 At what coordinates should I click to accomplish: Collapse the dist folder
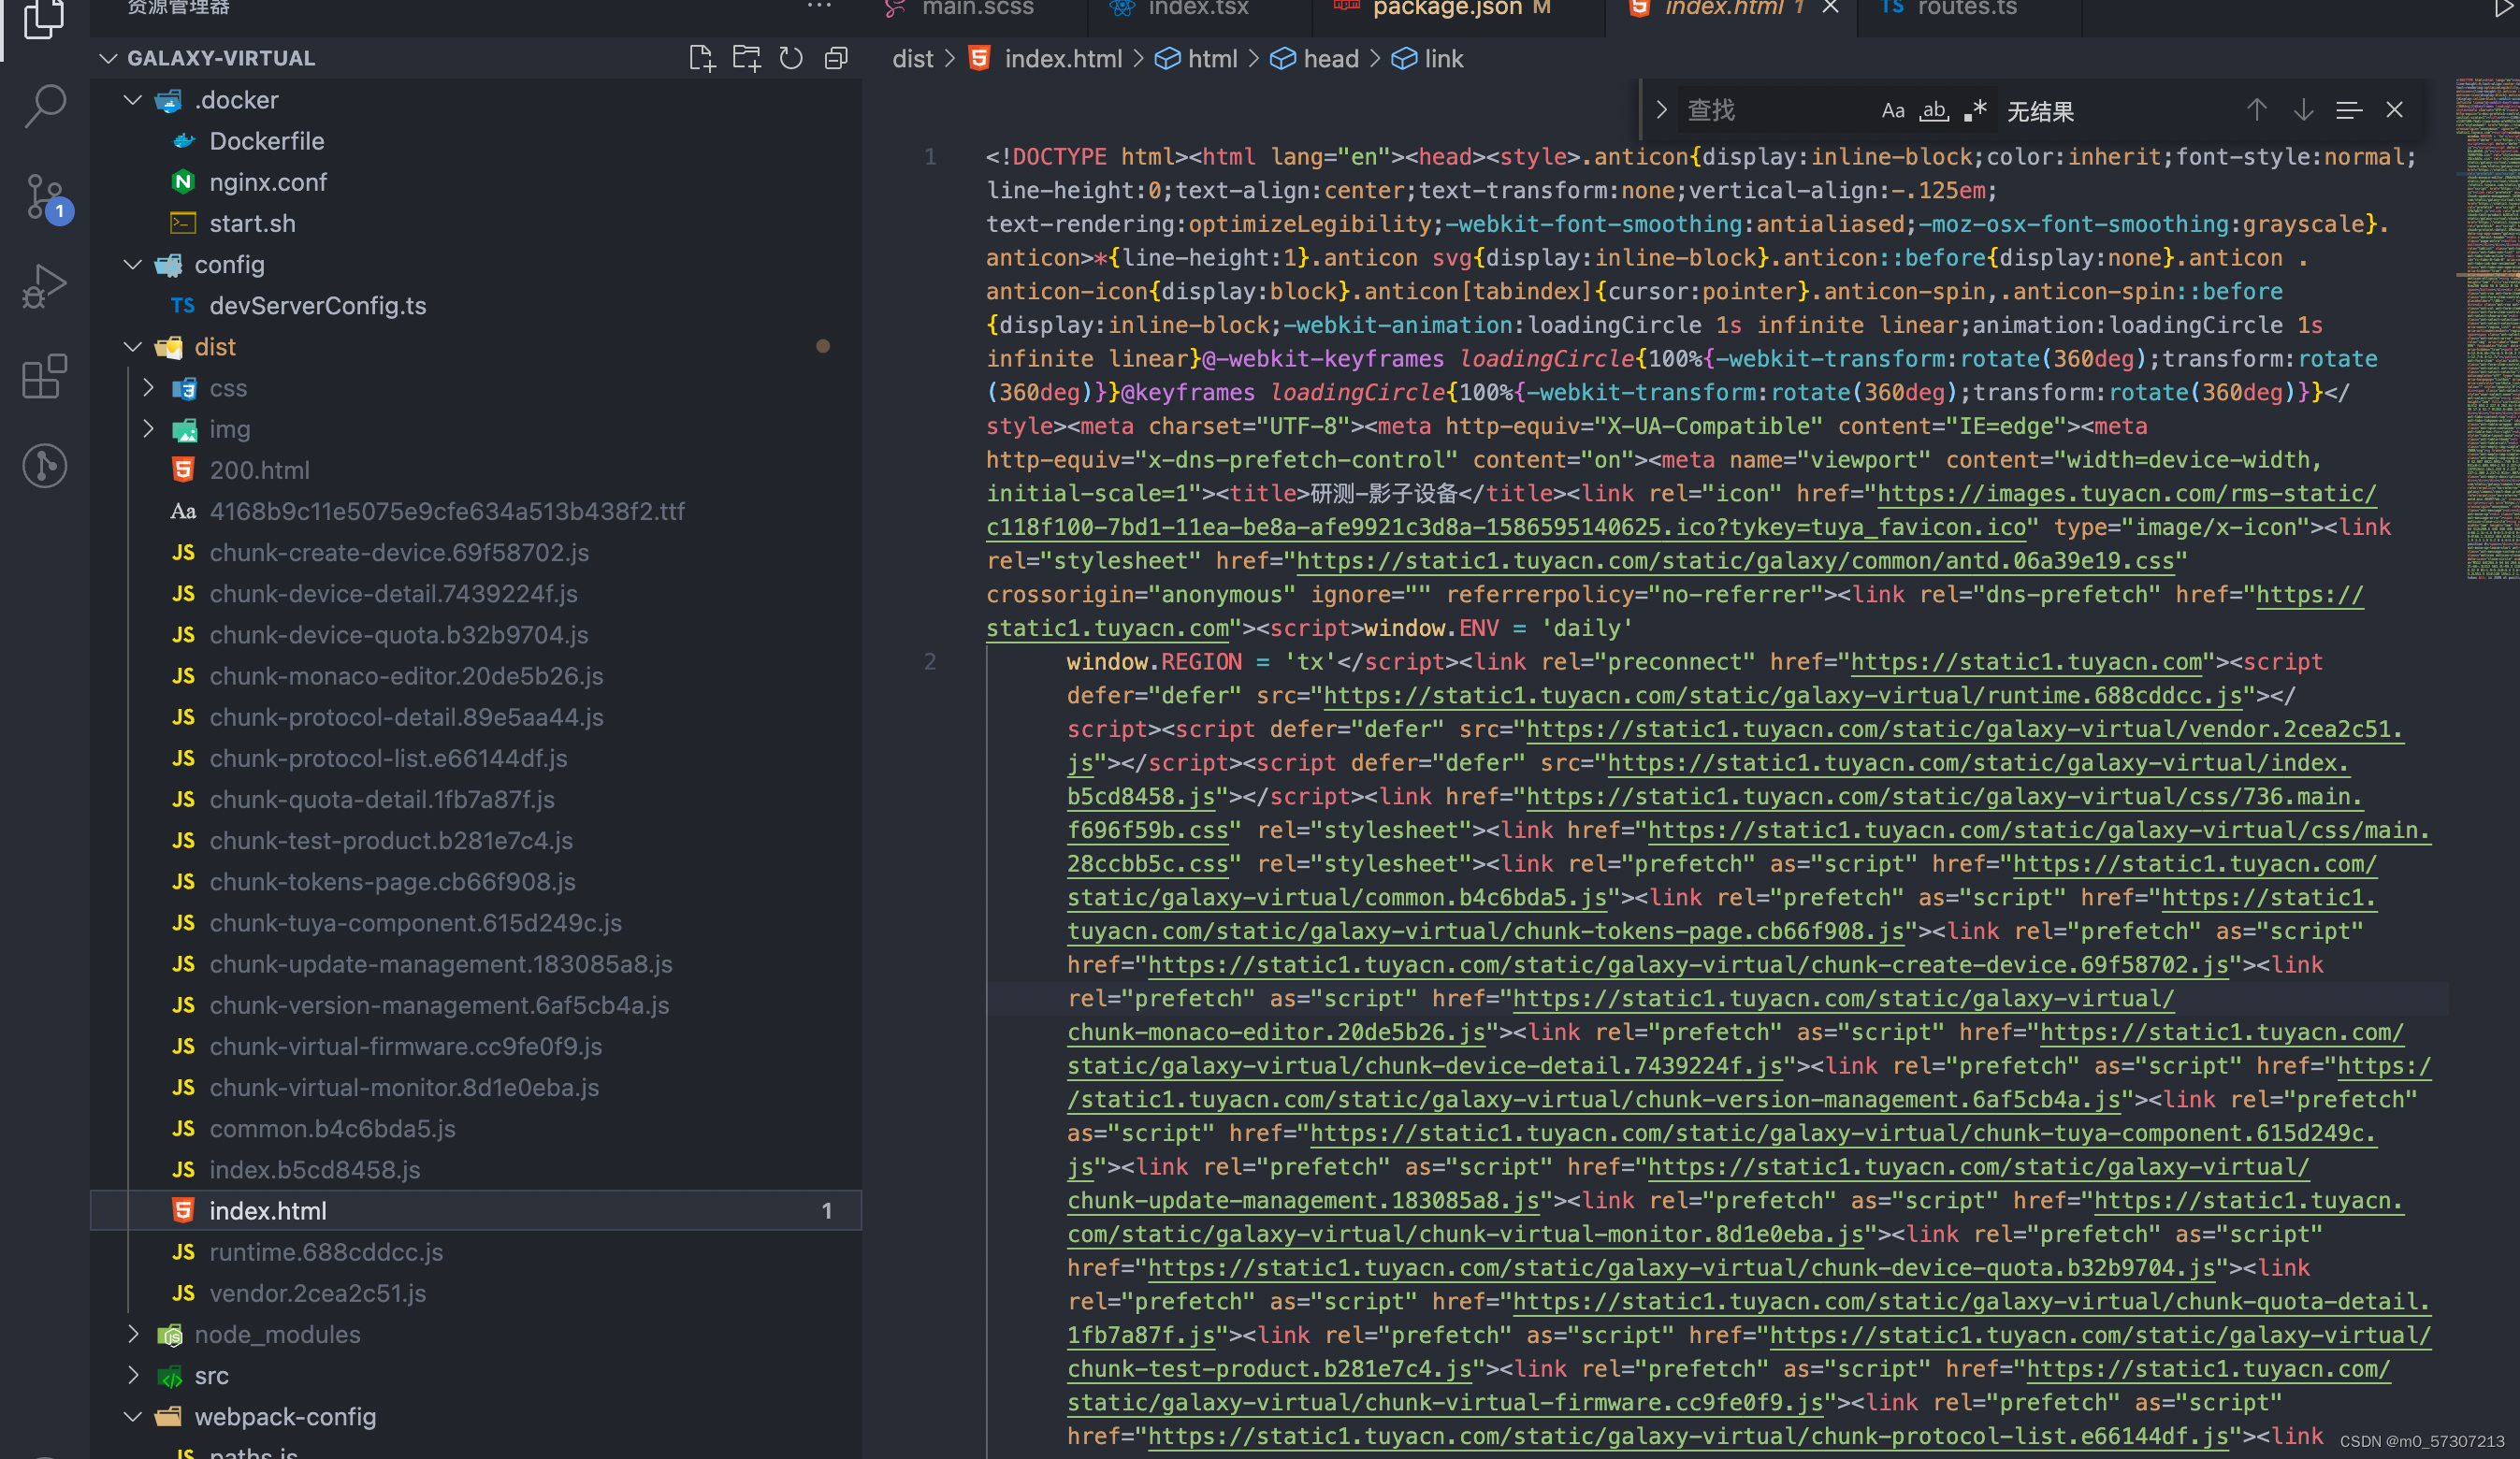click(133, 347)
